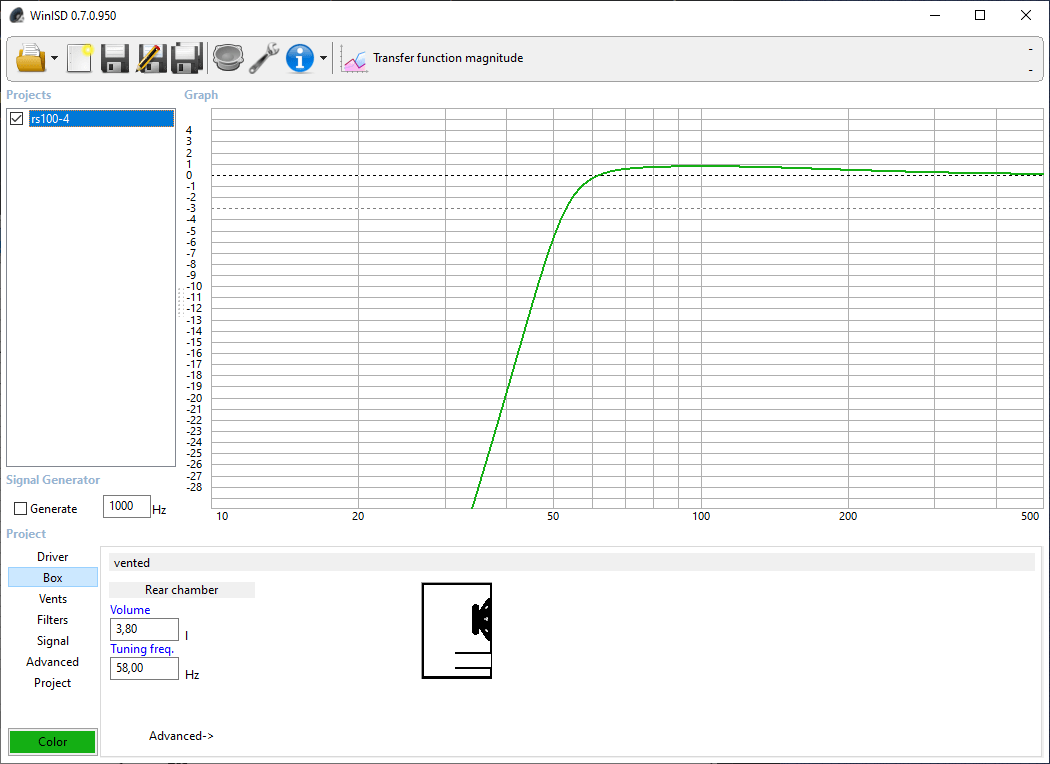Viewport: 1050px width, 764px height.
Task: Open the Transfer function magnitude graph selector
Action: tap(448, 58)
